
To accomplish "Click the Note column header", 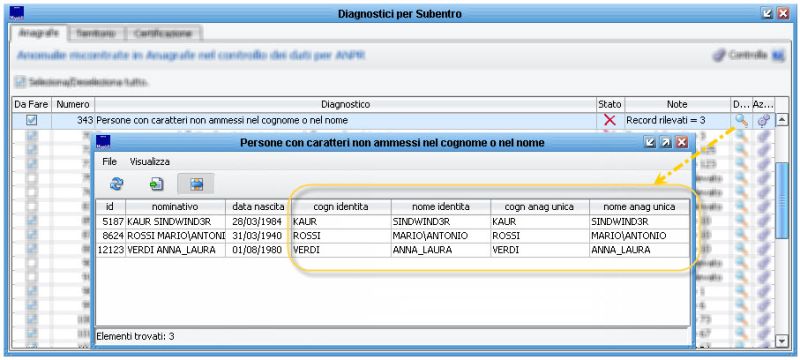I will [x=677, y=105].
